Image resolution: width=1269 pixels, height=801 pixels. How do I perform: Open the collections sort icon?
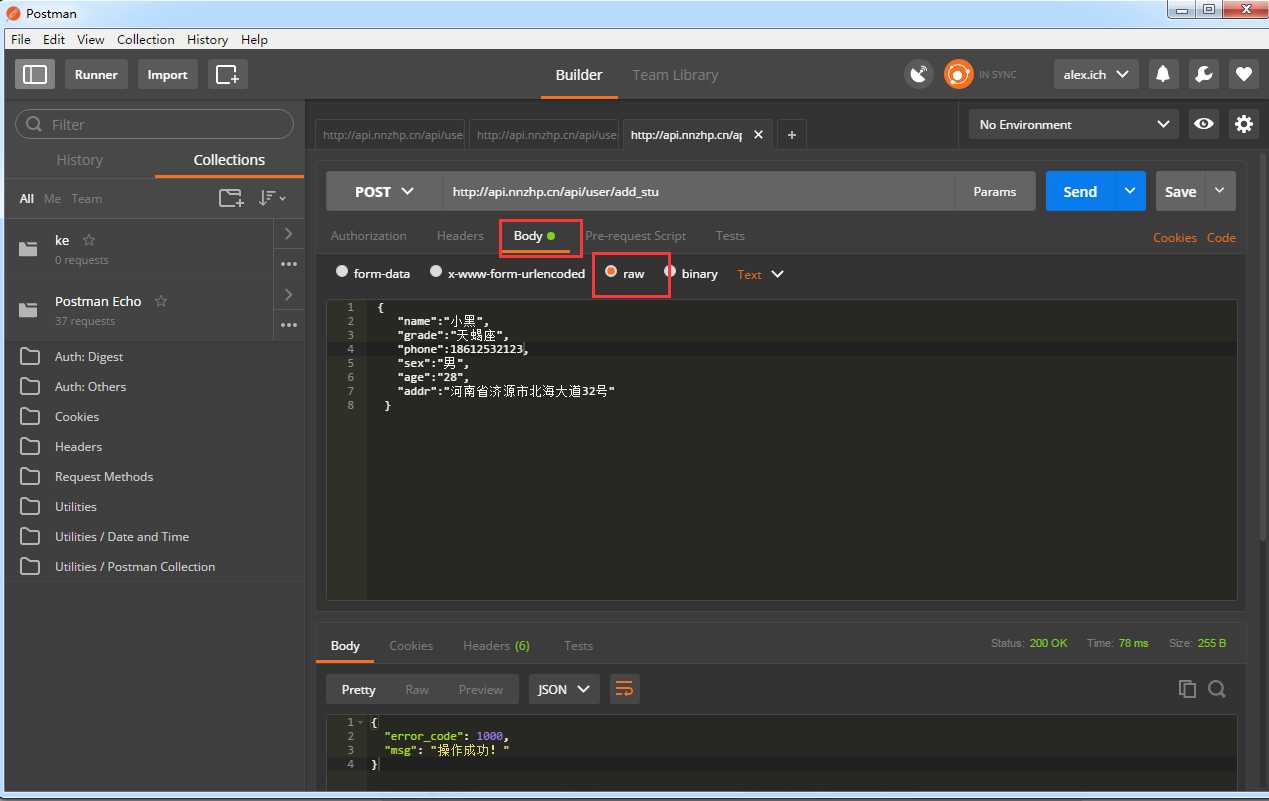pos(271,198)
